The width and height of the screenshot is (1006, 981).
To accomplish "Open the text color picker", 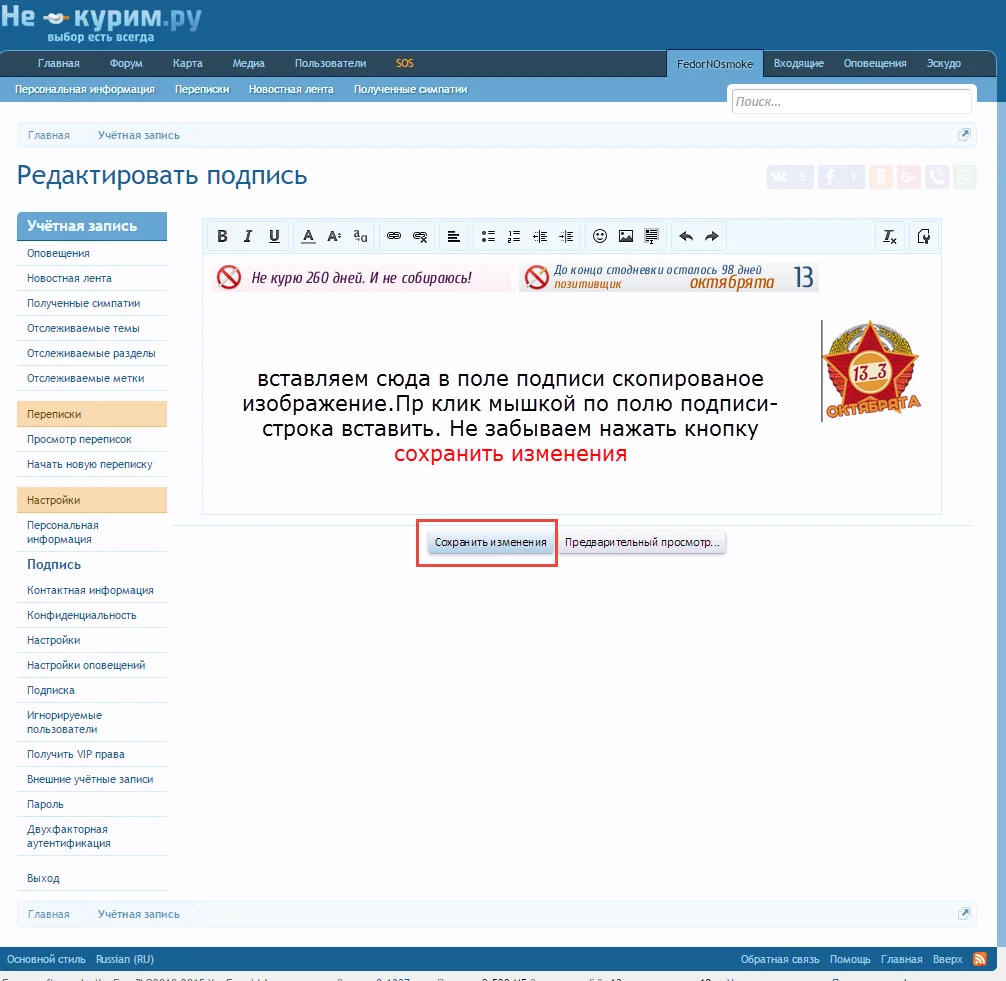I will [308, 236].
